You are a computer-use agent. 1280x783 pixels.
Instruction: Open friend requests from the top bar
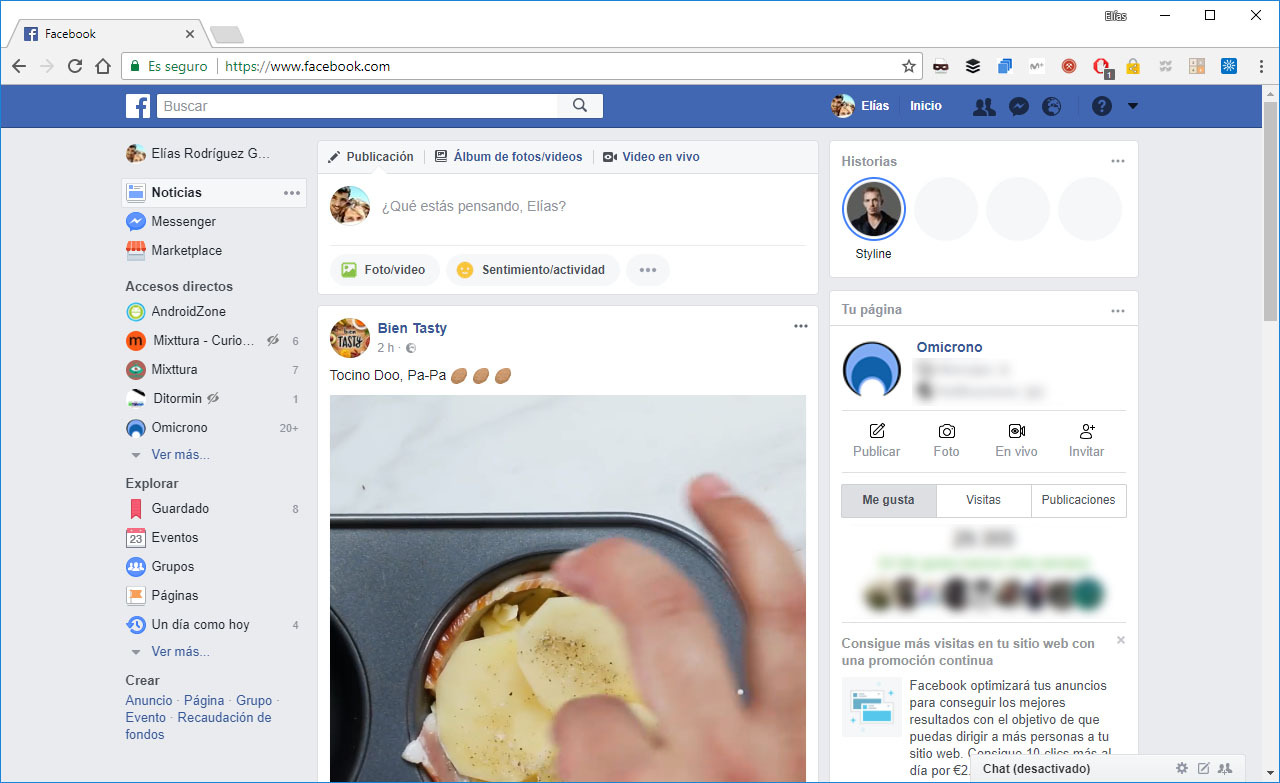click(x=983, y=105)
